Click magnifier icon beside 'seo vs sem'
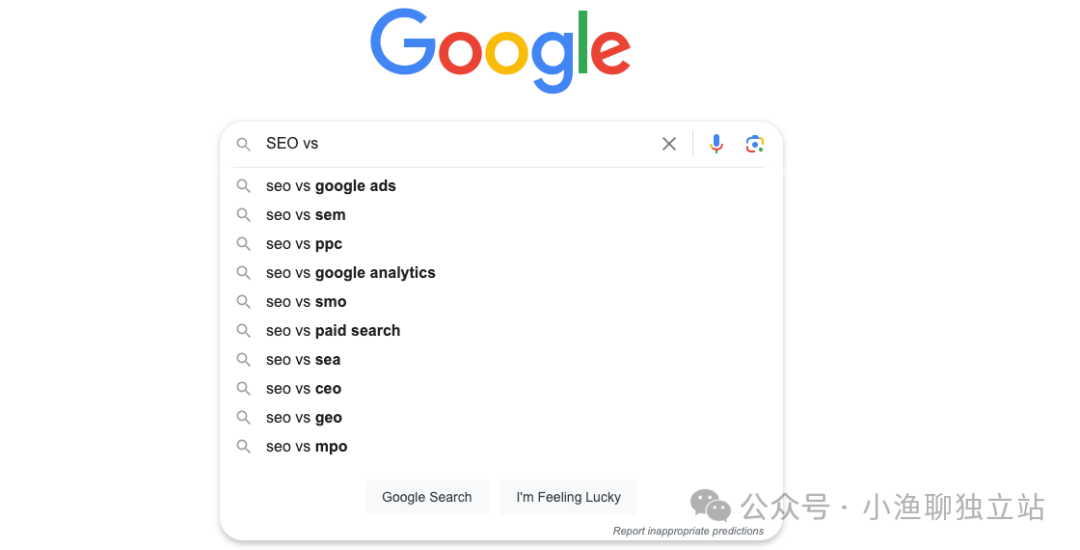The height and width of the screenshot is (550, 1080). pyautogui.click(x=243, y=215)
